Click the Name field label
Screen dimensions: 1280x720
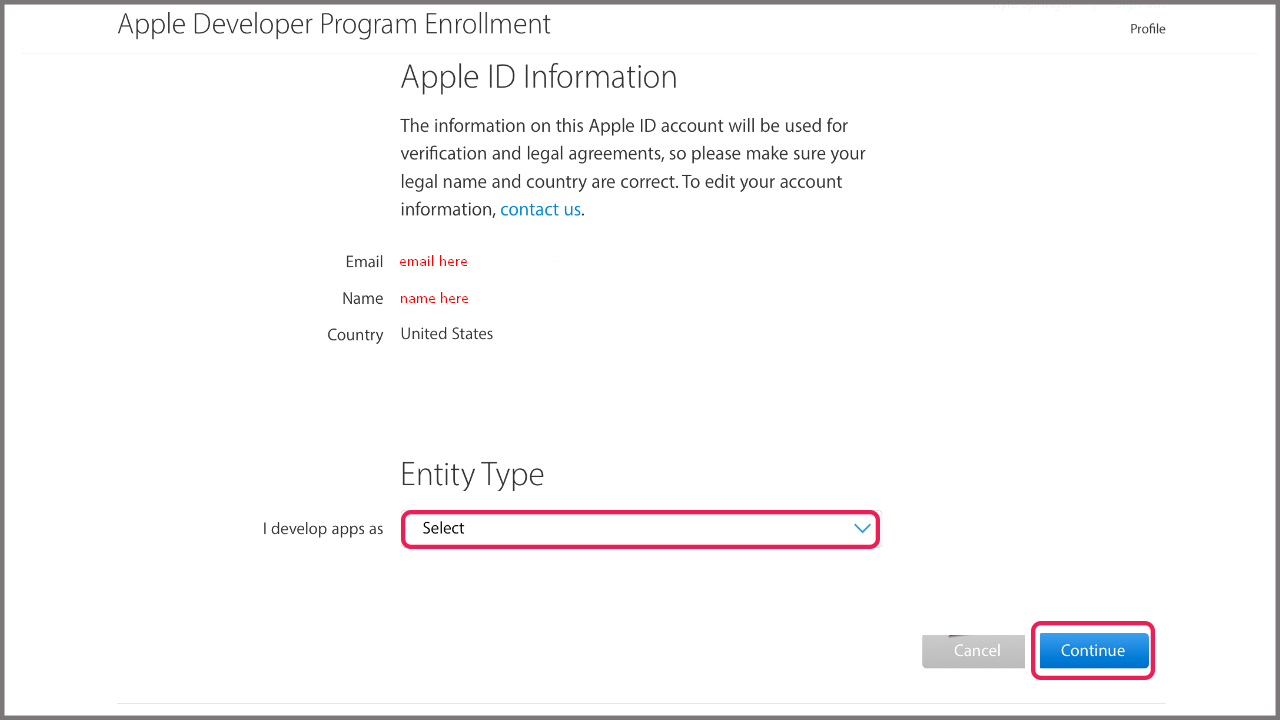point(362,299)
